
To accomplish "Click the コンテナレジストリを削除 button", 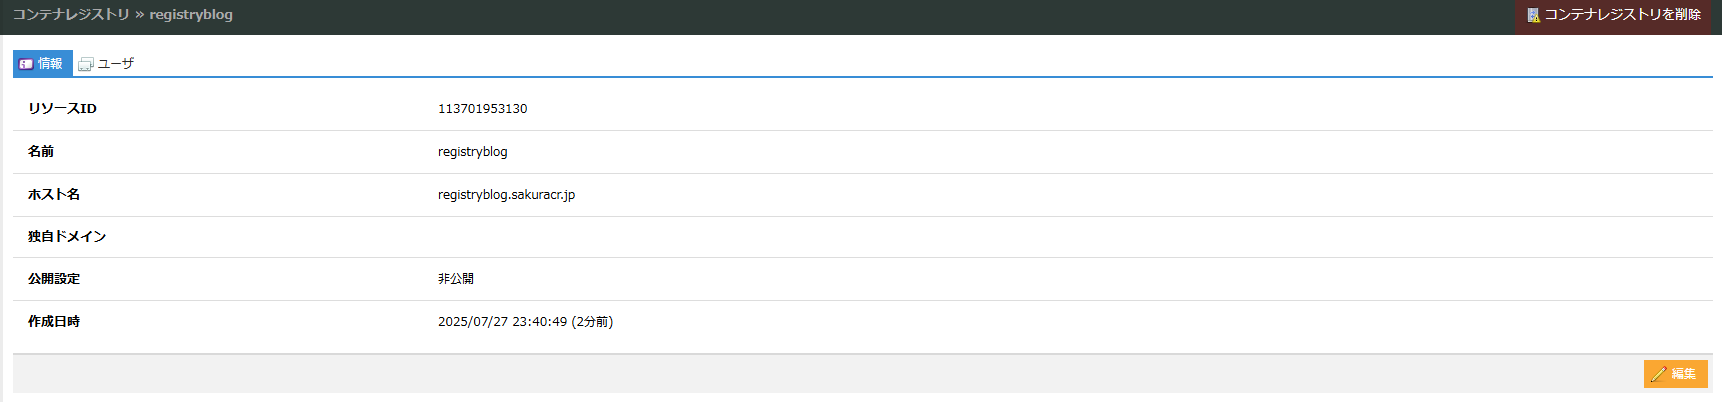I will (x=1614, y=15).
